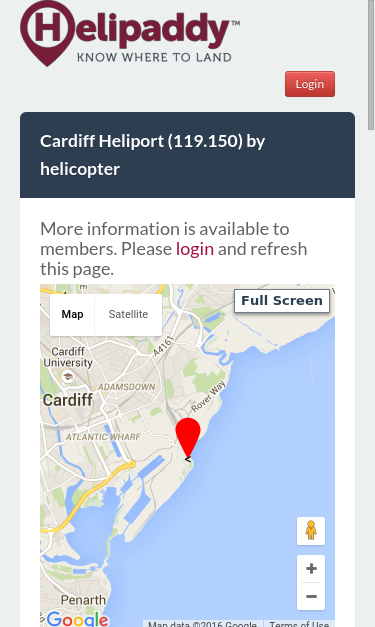
Task: Click the Atlantic Wharf area label
Action: pos(103,437)
